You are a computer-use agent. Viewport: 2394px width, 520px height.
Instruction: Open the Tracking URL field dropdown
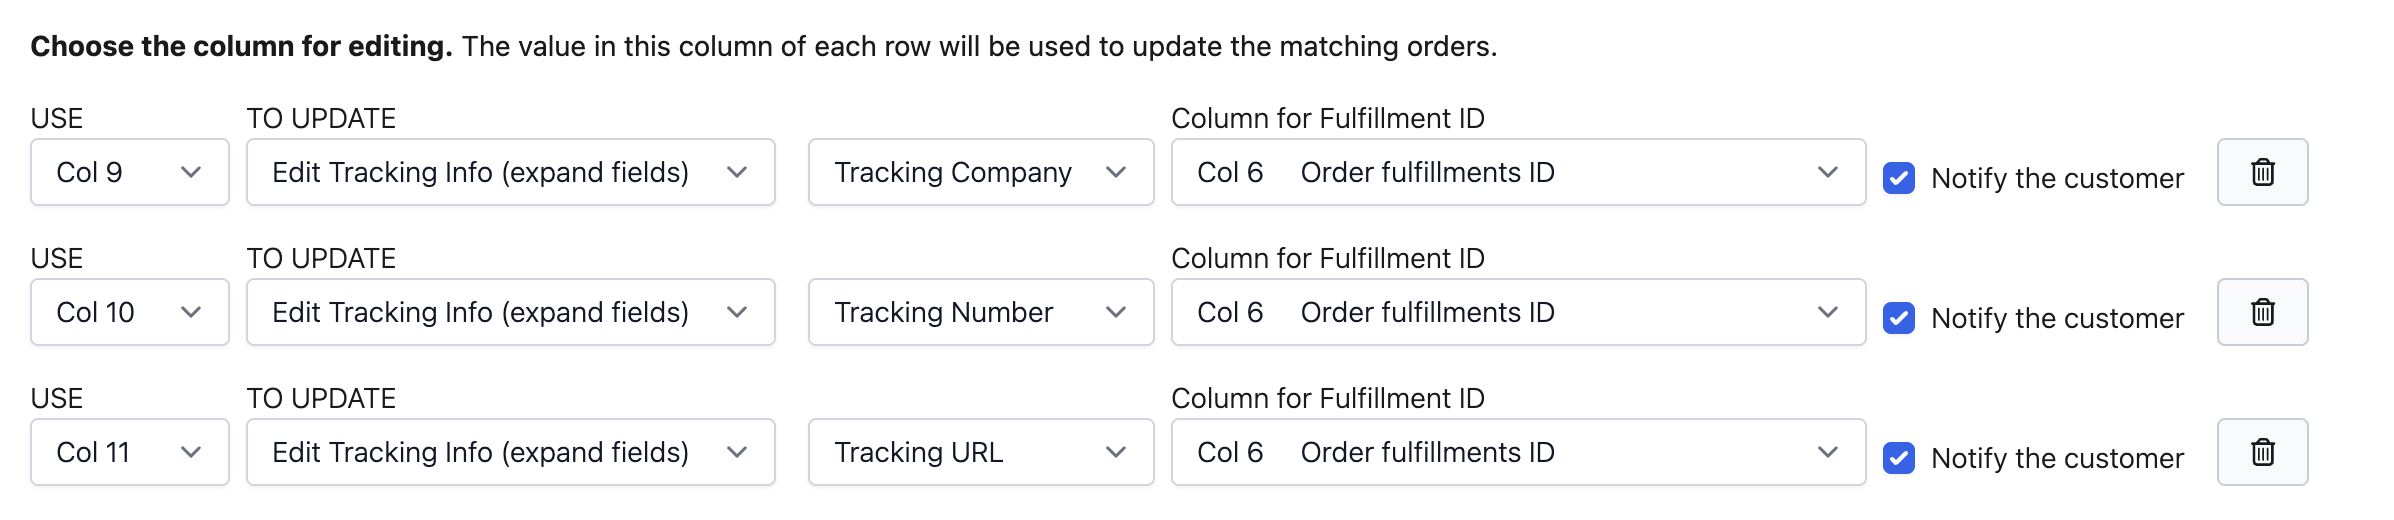pos(980,452)
